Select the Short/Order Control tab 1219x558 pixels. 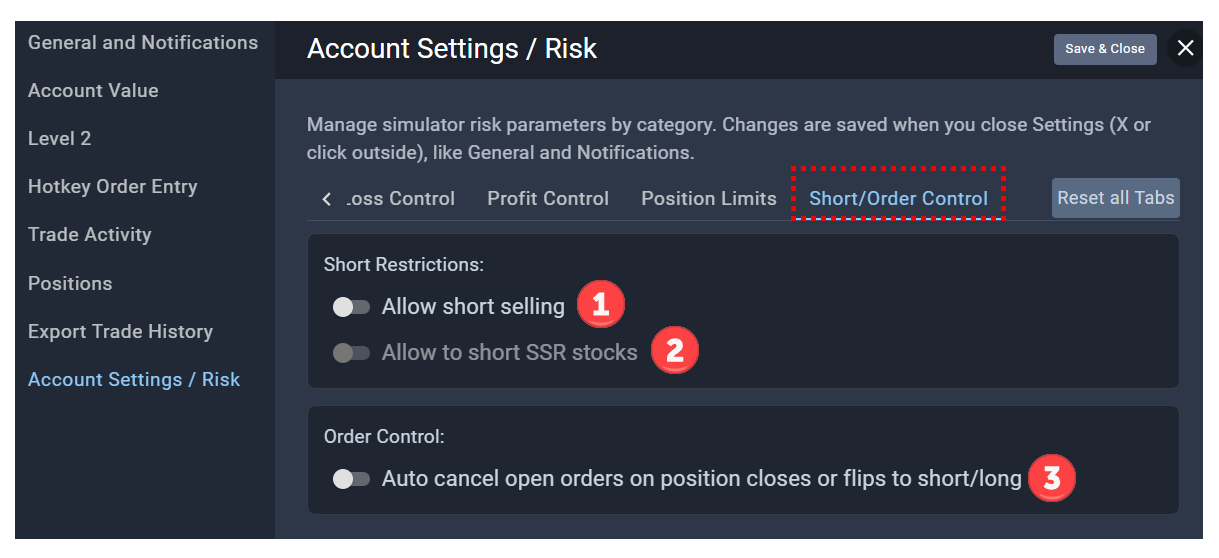(x=898, y=199)
